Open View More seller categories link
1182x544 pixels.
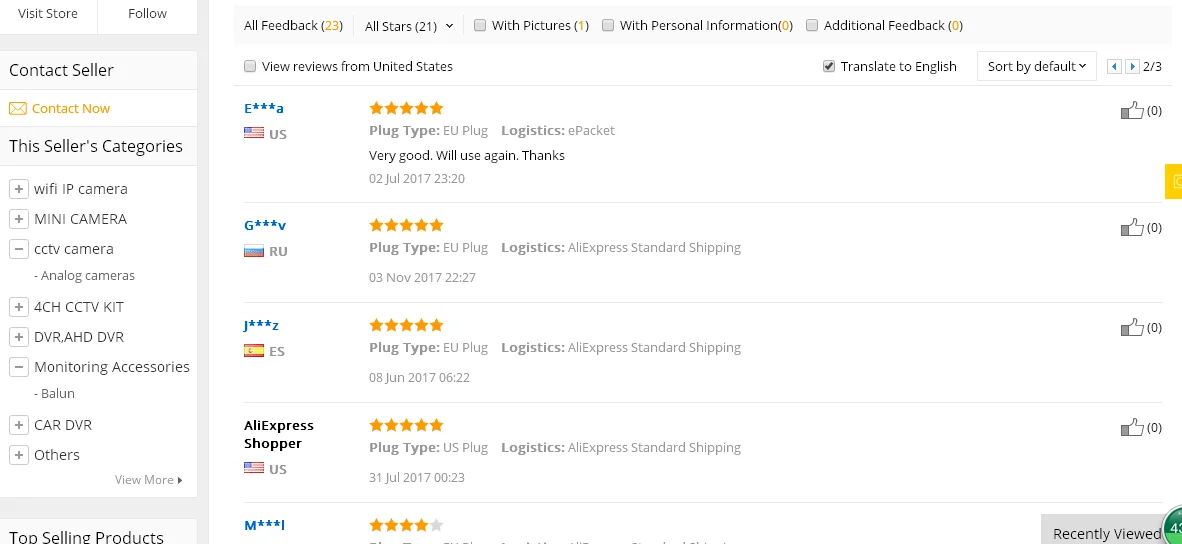click(149, 480)
